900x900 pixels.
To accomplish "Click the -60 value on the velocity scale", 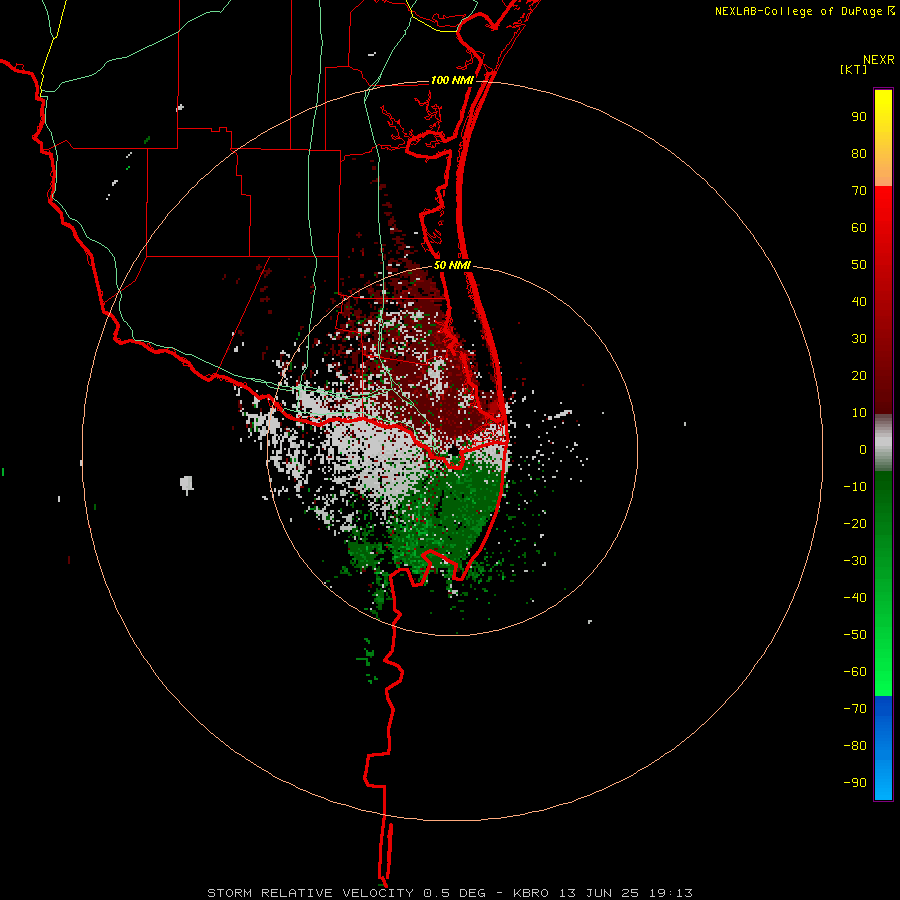I will (855, 672).
